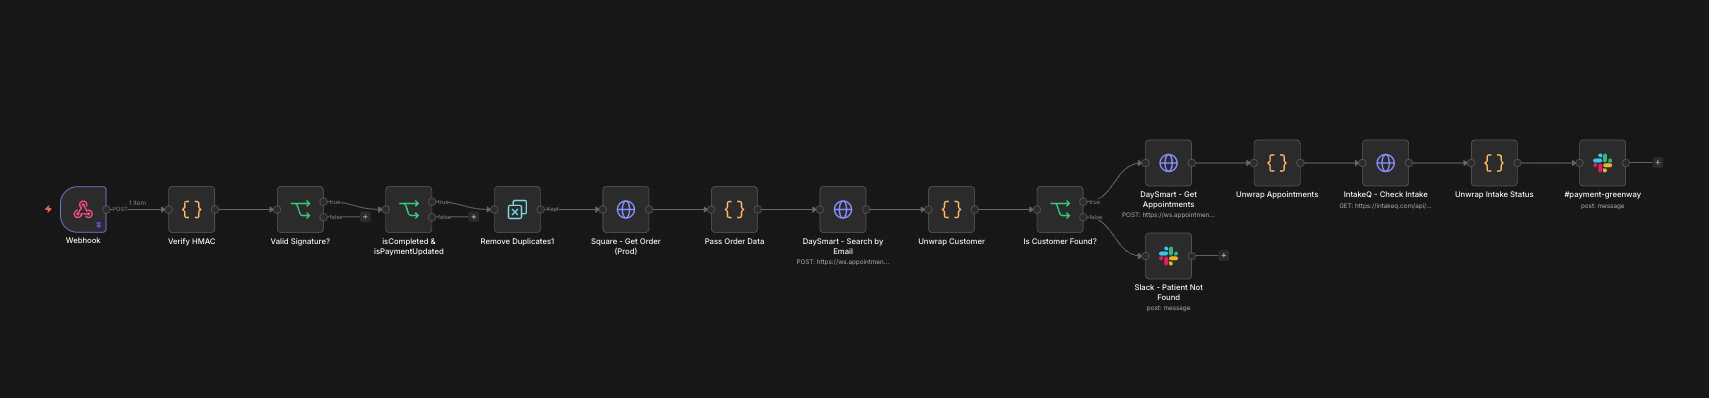This screenshot has height=398, width=1709.
Task: Click 'post: message' under Slack - Patient Not Found
Action: click(x=1168, y=308)
